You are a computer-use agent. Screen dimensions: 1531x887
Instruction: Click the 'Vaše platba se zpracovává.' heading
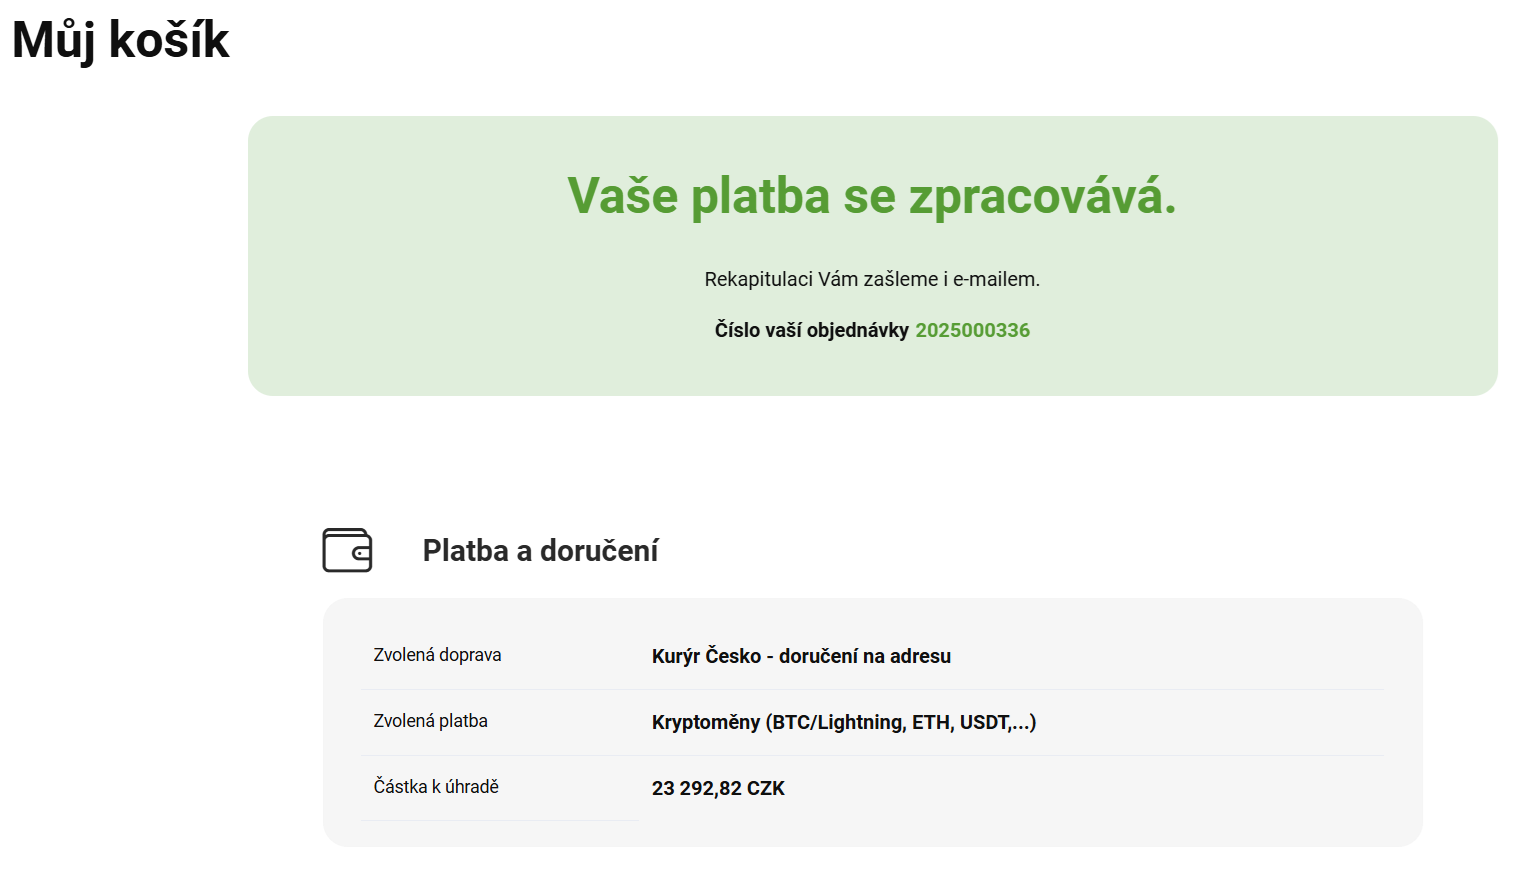click(872, 195)
